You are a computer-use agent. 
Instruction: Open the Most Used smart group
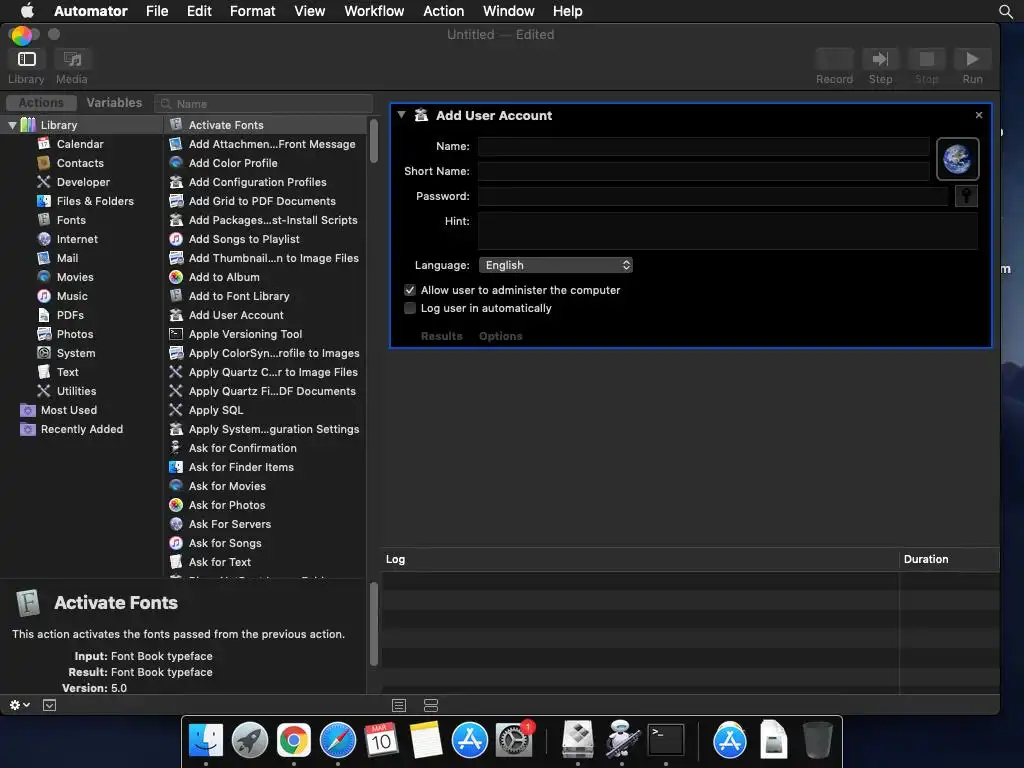click(69, 409)
